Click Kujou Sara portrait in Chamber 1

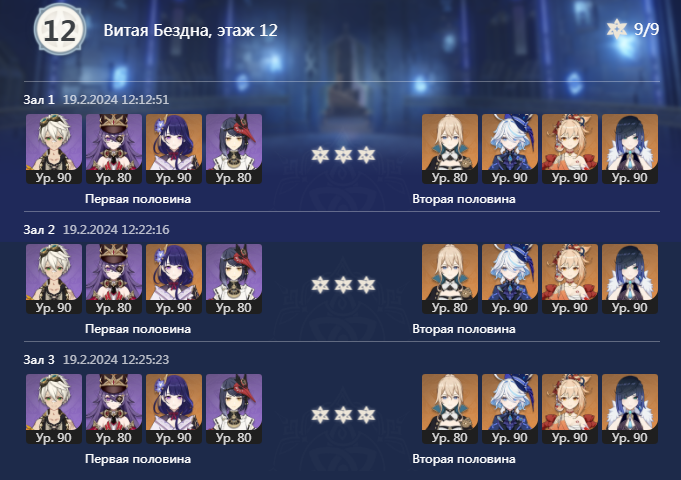(234, 149)
